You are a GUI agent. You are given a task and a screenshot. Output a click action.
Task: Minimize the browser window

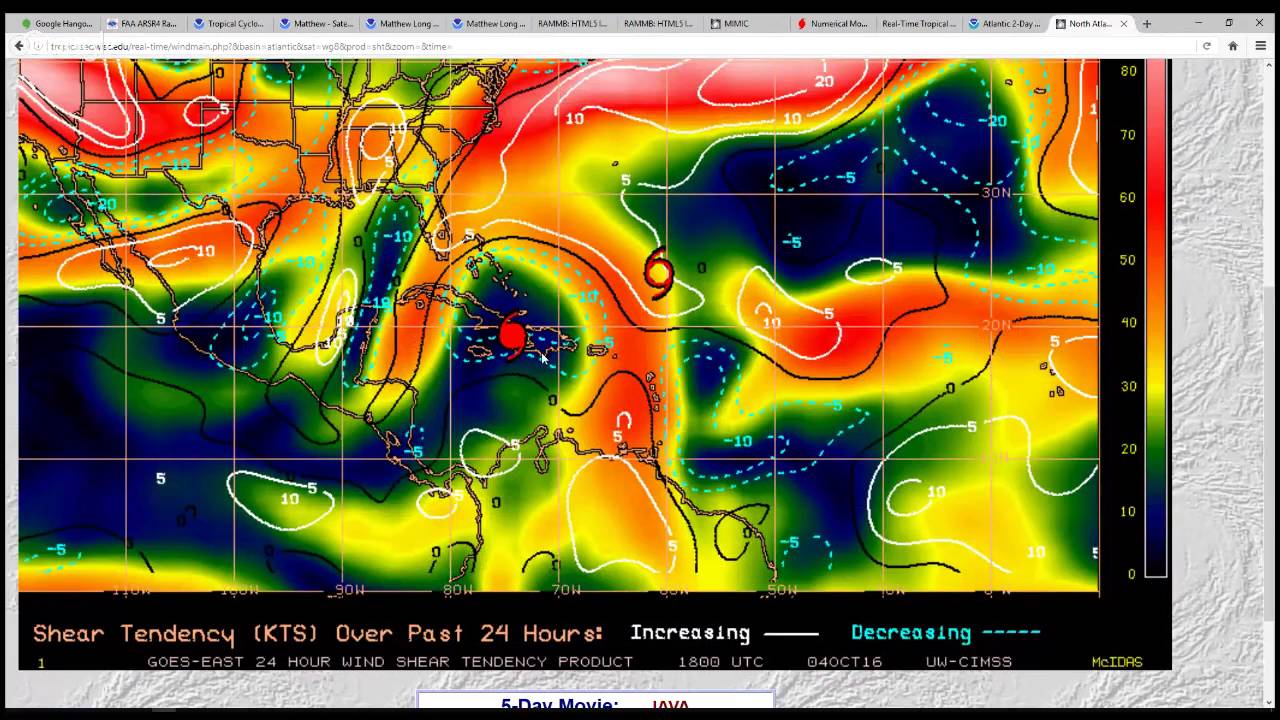pos(1199,22)
